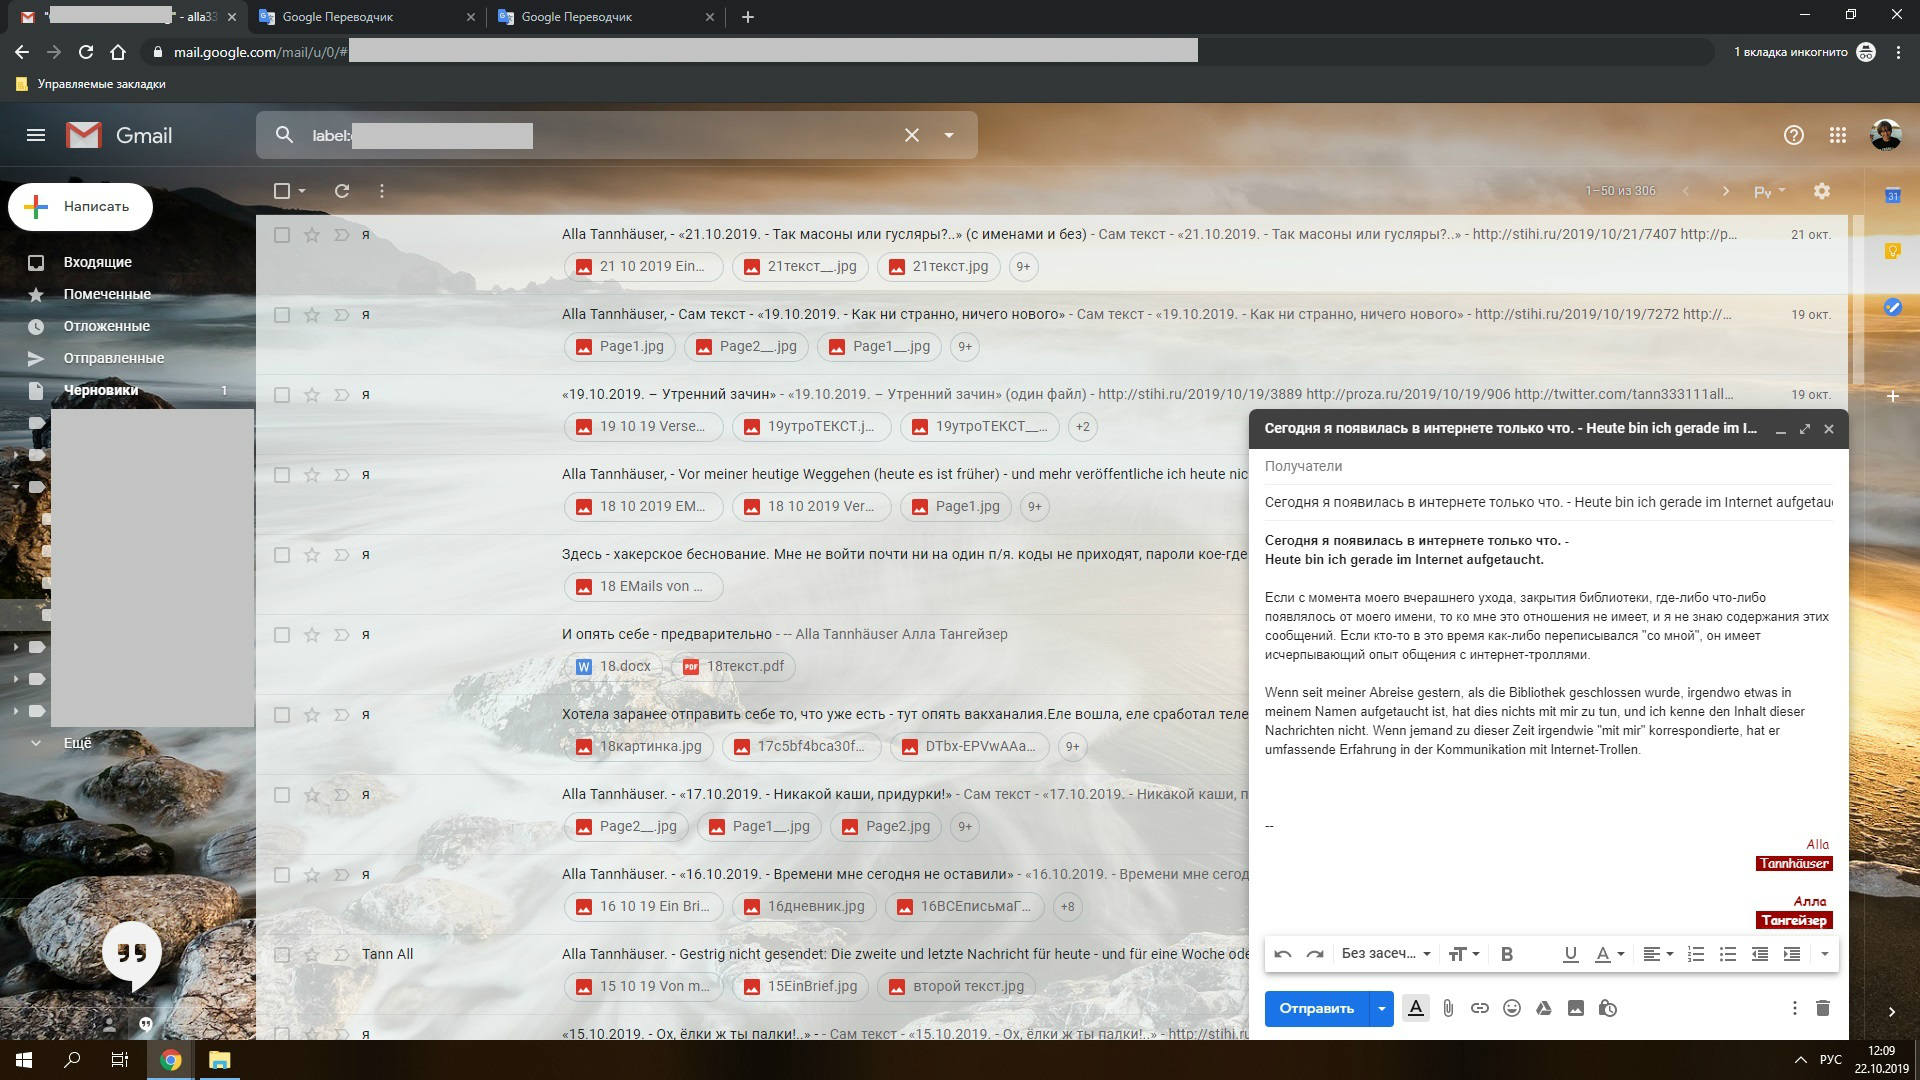Star the И опять себе message
This screenshot has width=1920, height=1080.
(x=312, y=635)
